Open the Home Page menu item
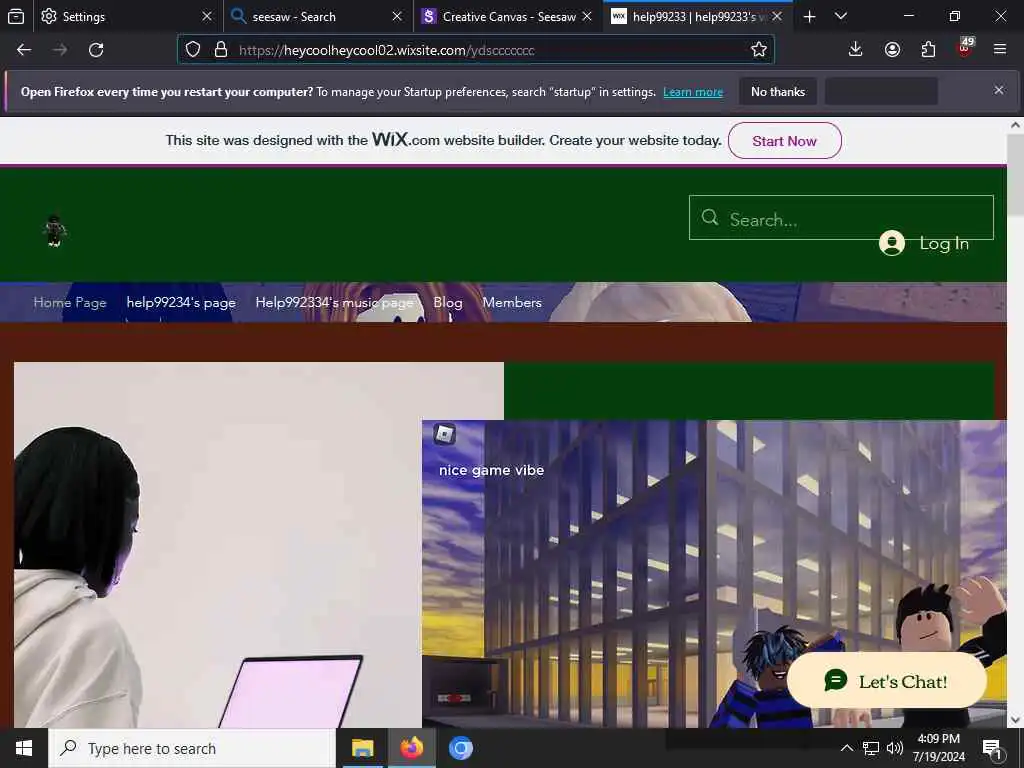This screenshot has width=1024, height=768. [x=70, y=302]
